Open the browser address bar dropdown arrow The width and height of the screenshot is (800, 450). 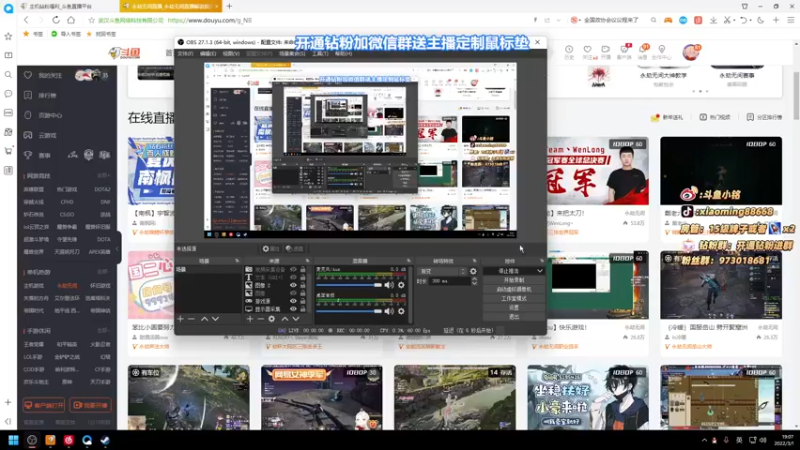559,20
